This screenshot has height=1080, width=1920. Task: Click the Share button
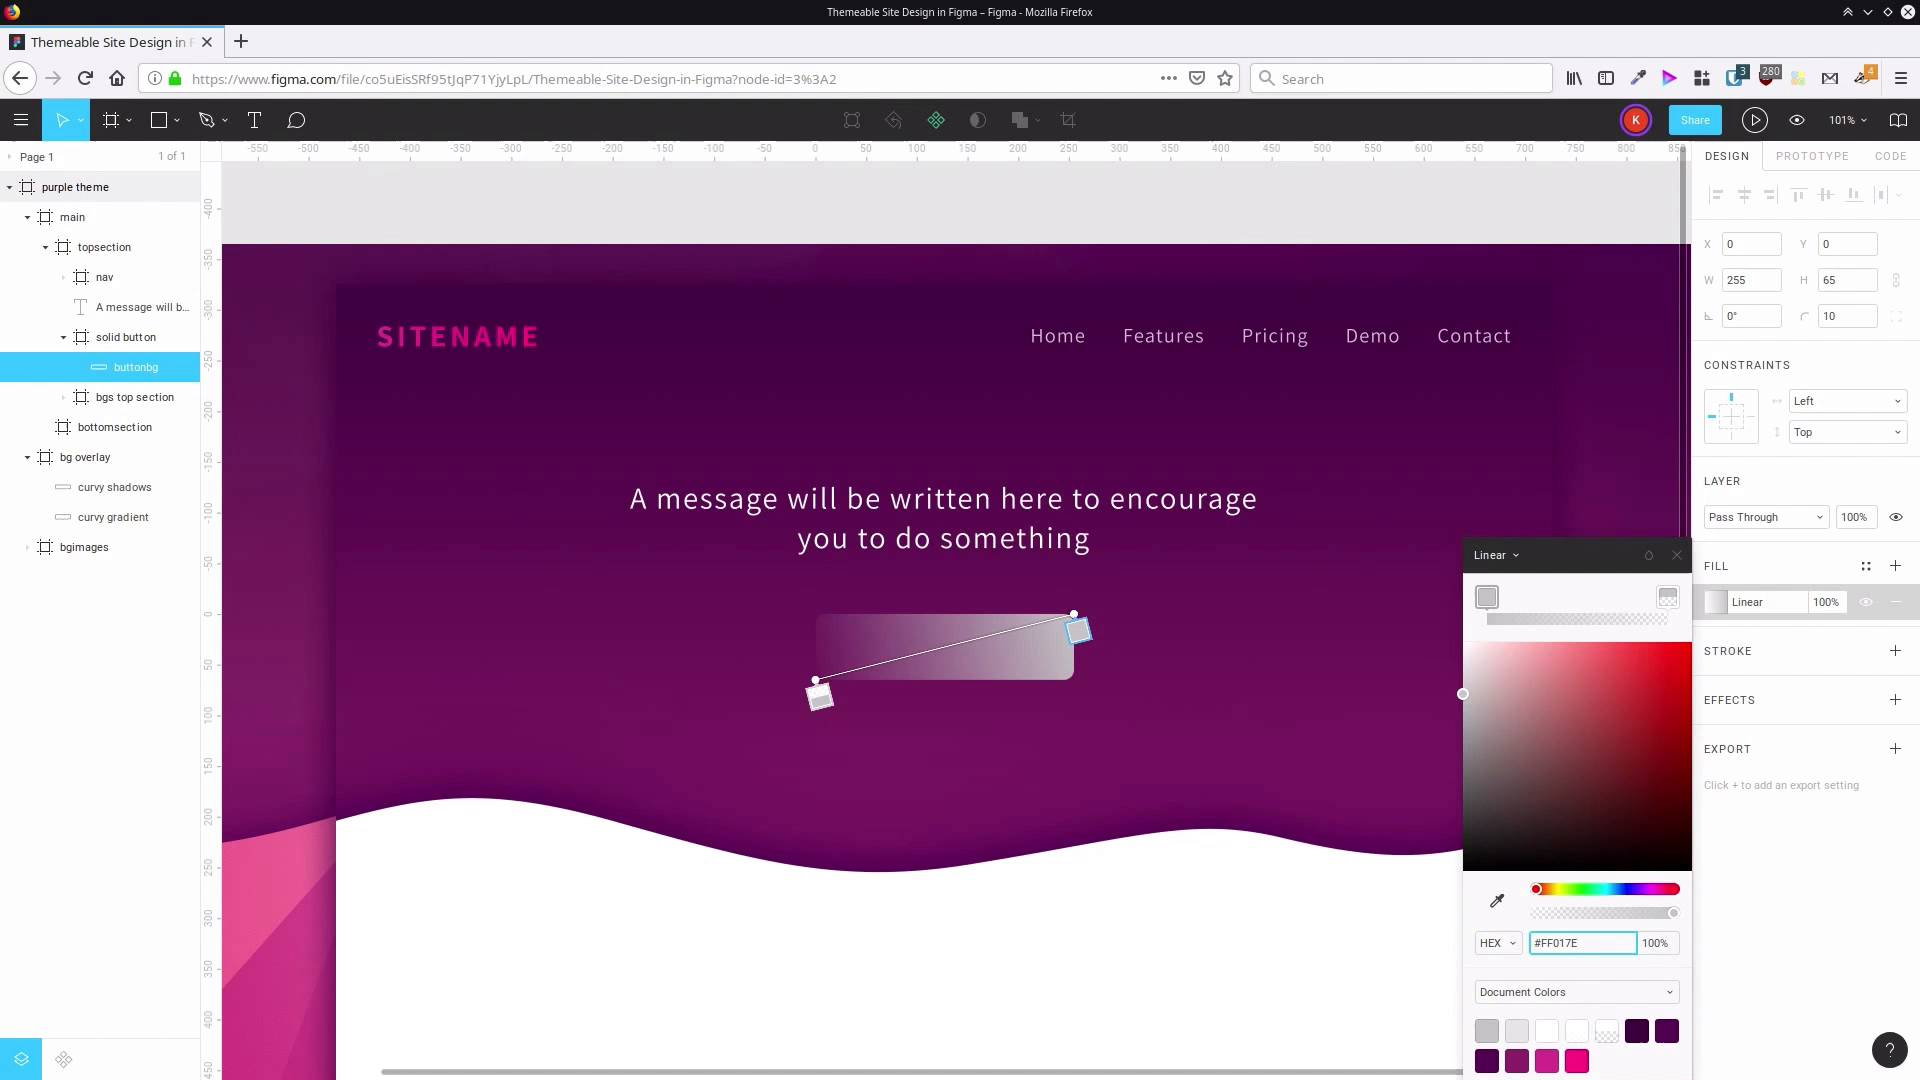(x=1695, y=120)
